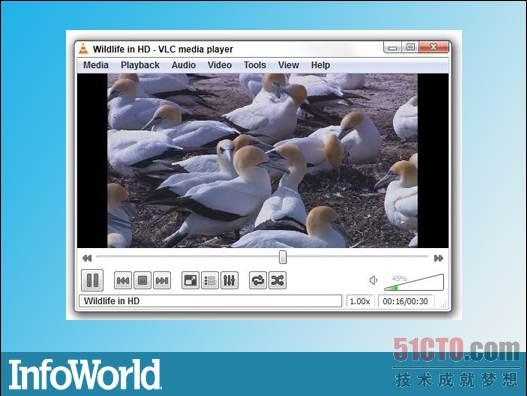
Task: Open the Tools menu
Action: tap(255, 65)
